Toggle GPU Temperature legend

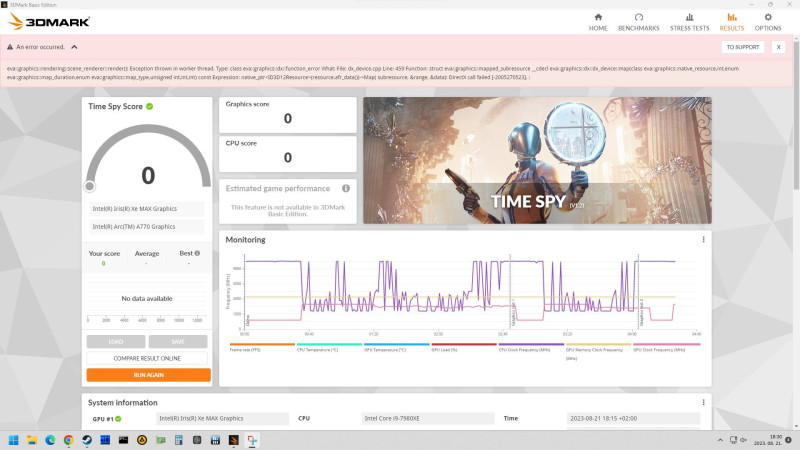396,347
